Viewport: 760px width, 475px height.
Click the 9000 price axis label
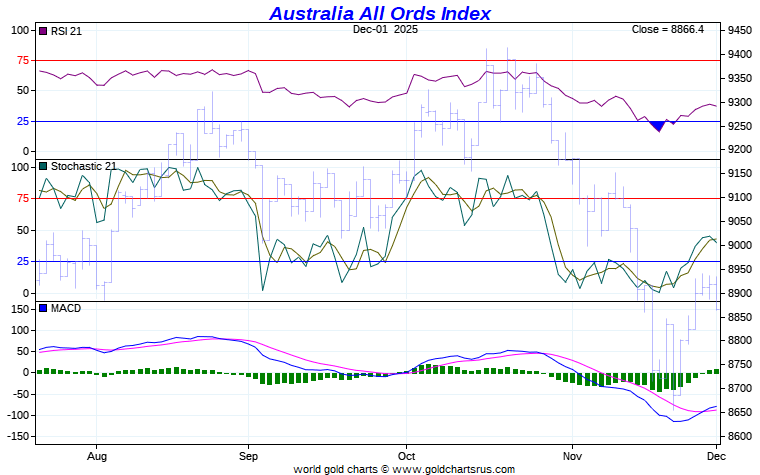[x=740, y=245]
